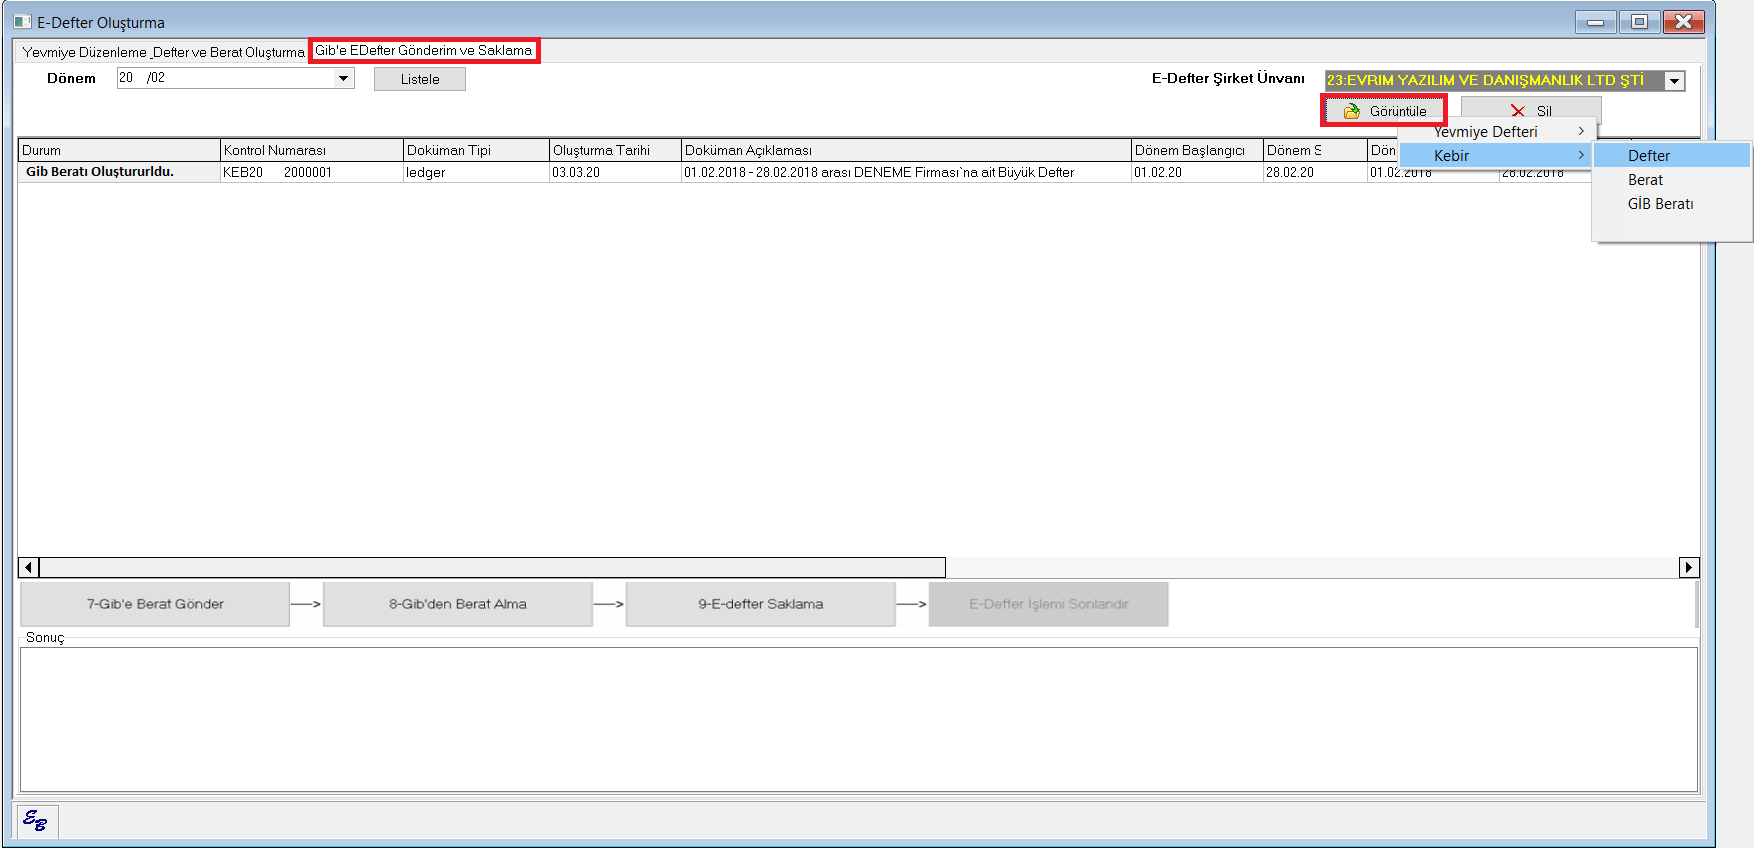The width and height of the screenshot is (1754, 848).
Task: Click the Listele button
Action: point(420,79)
